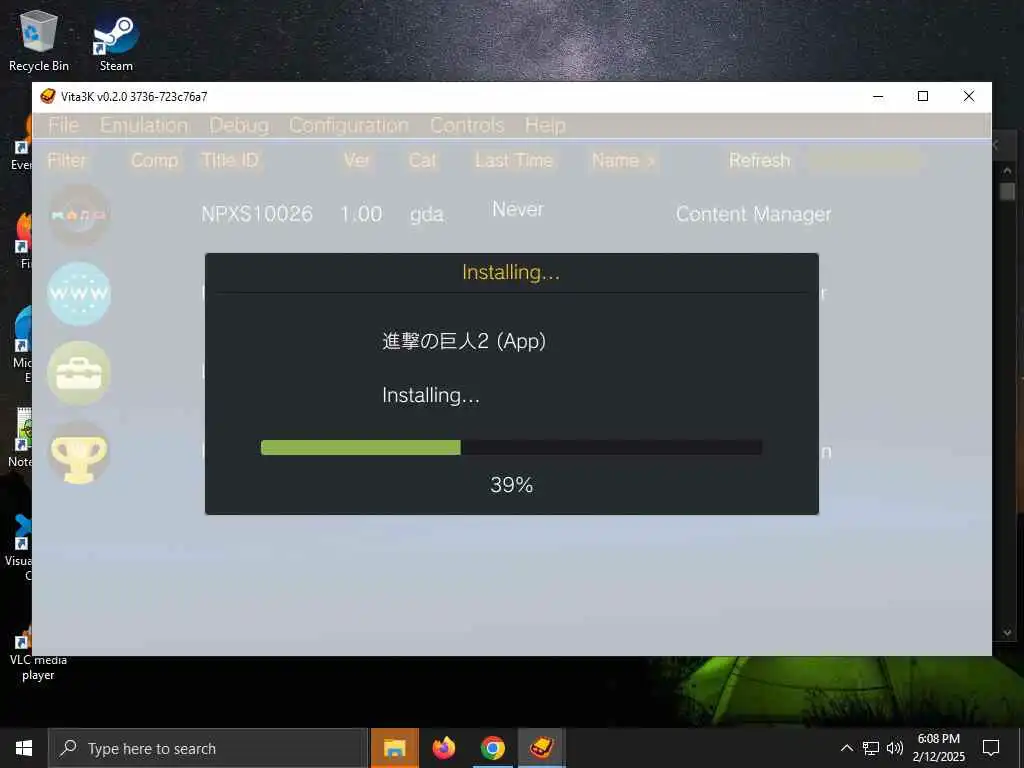
Task: Open the clock showing 6:08 PM
Action: click(x=938, y=748)
